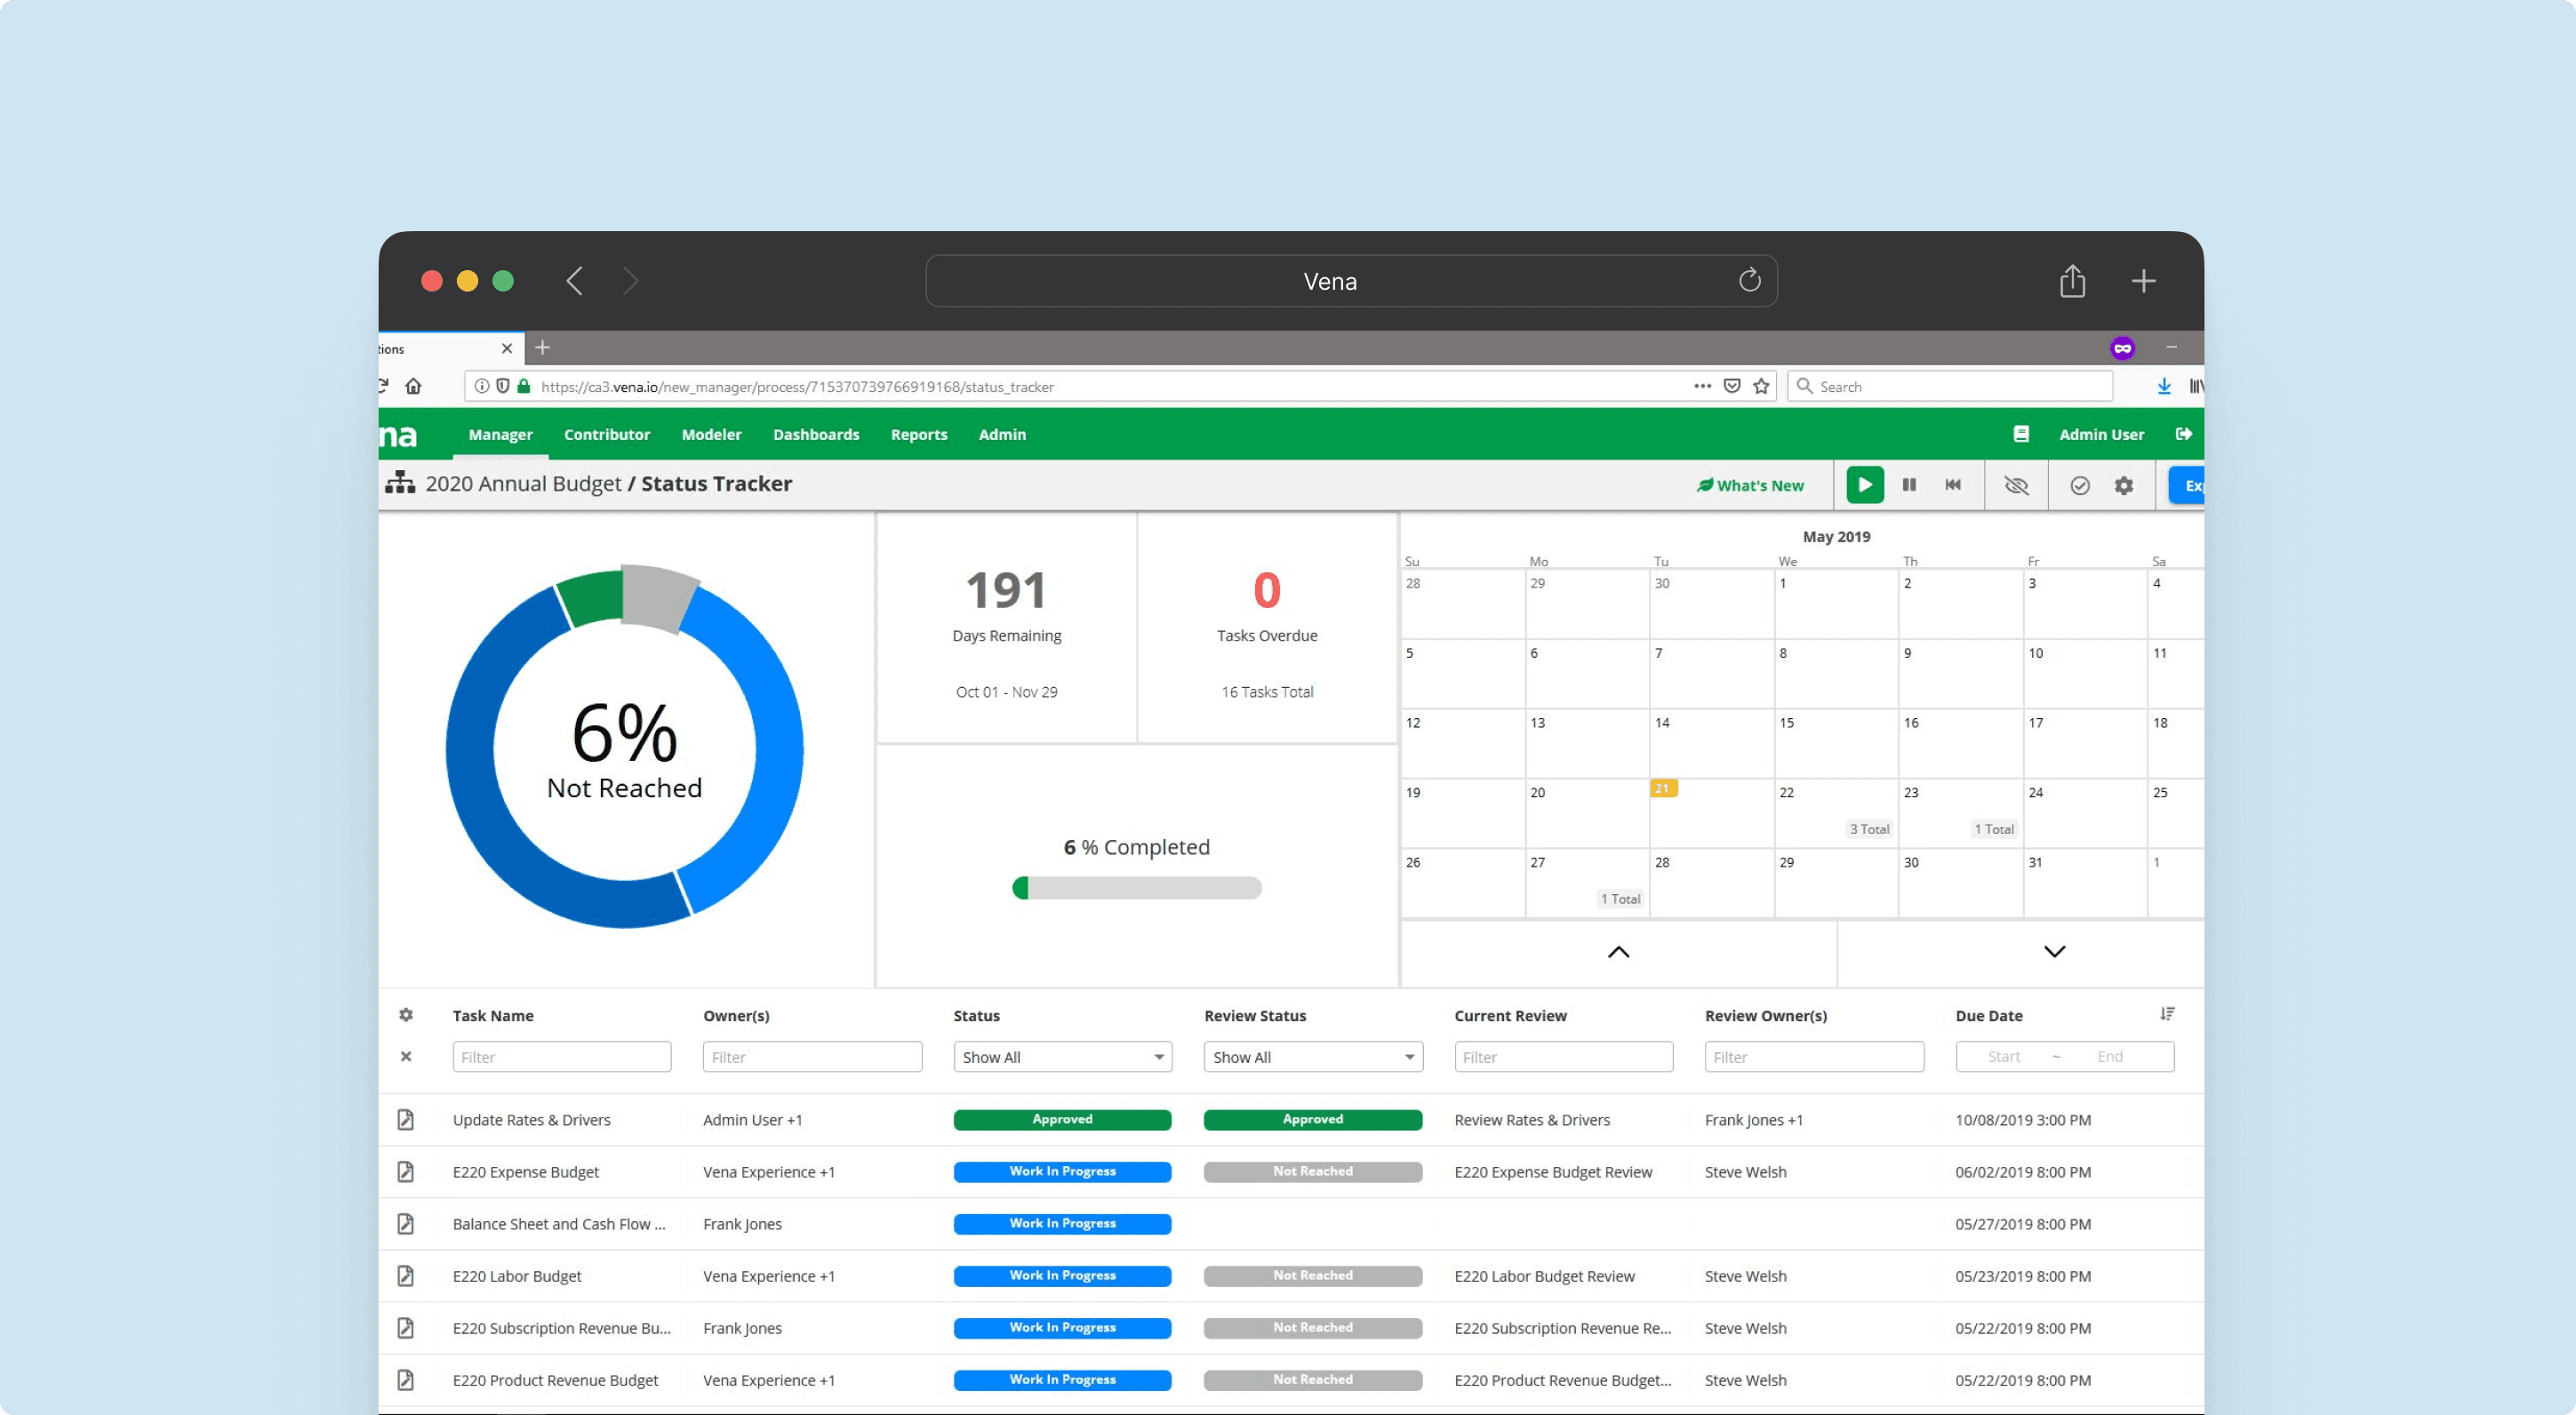Click the document icon for Update Rates & Drivers

pos(405,1120)
